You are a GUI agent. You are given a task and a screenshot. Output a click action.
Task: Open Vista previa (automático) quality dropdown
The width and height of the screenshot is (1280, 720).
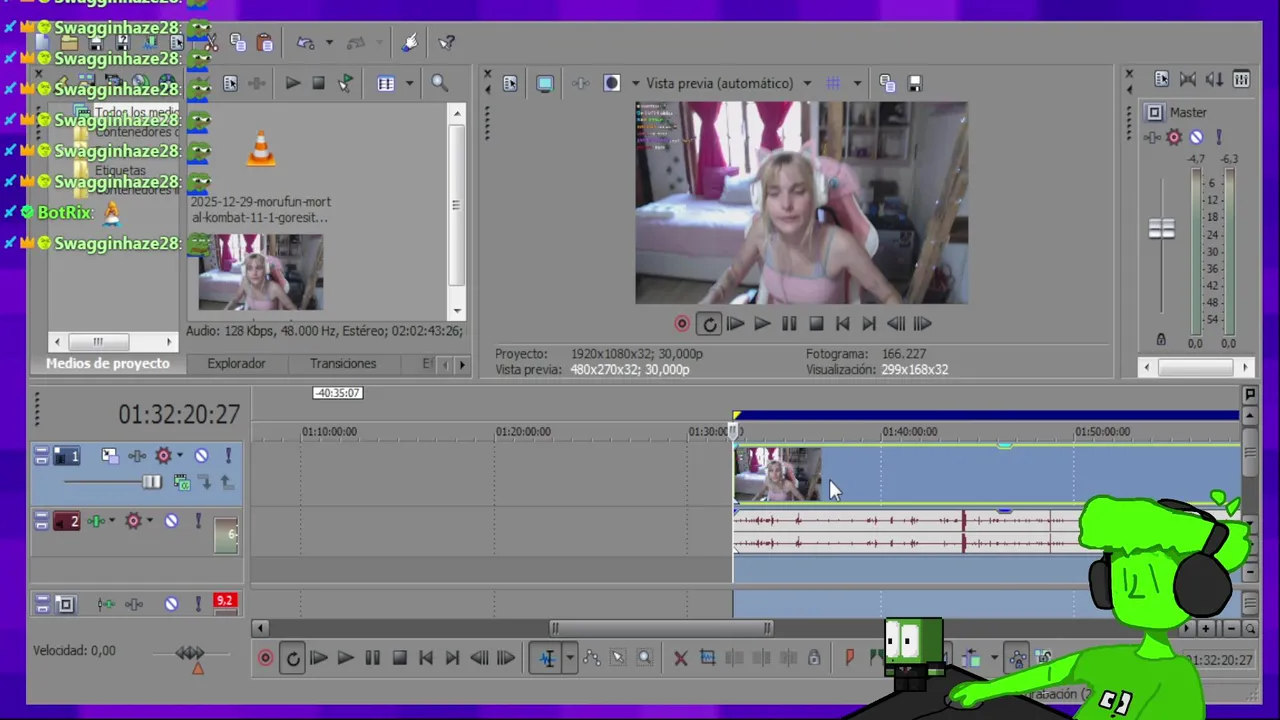807,84
